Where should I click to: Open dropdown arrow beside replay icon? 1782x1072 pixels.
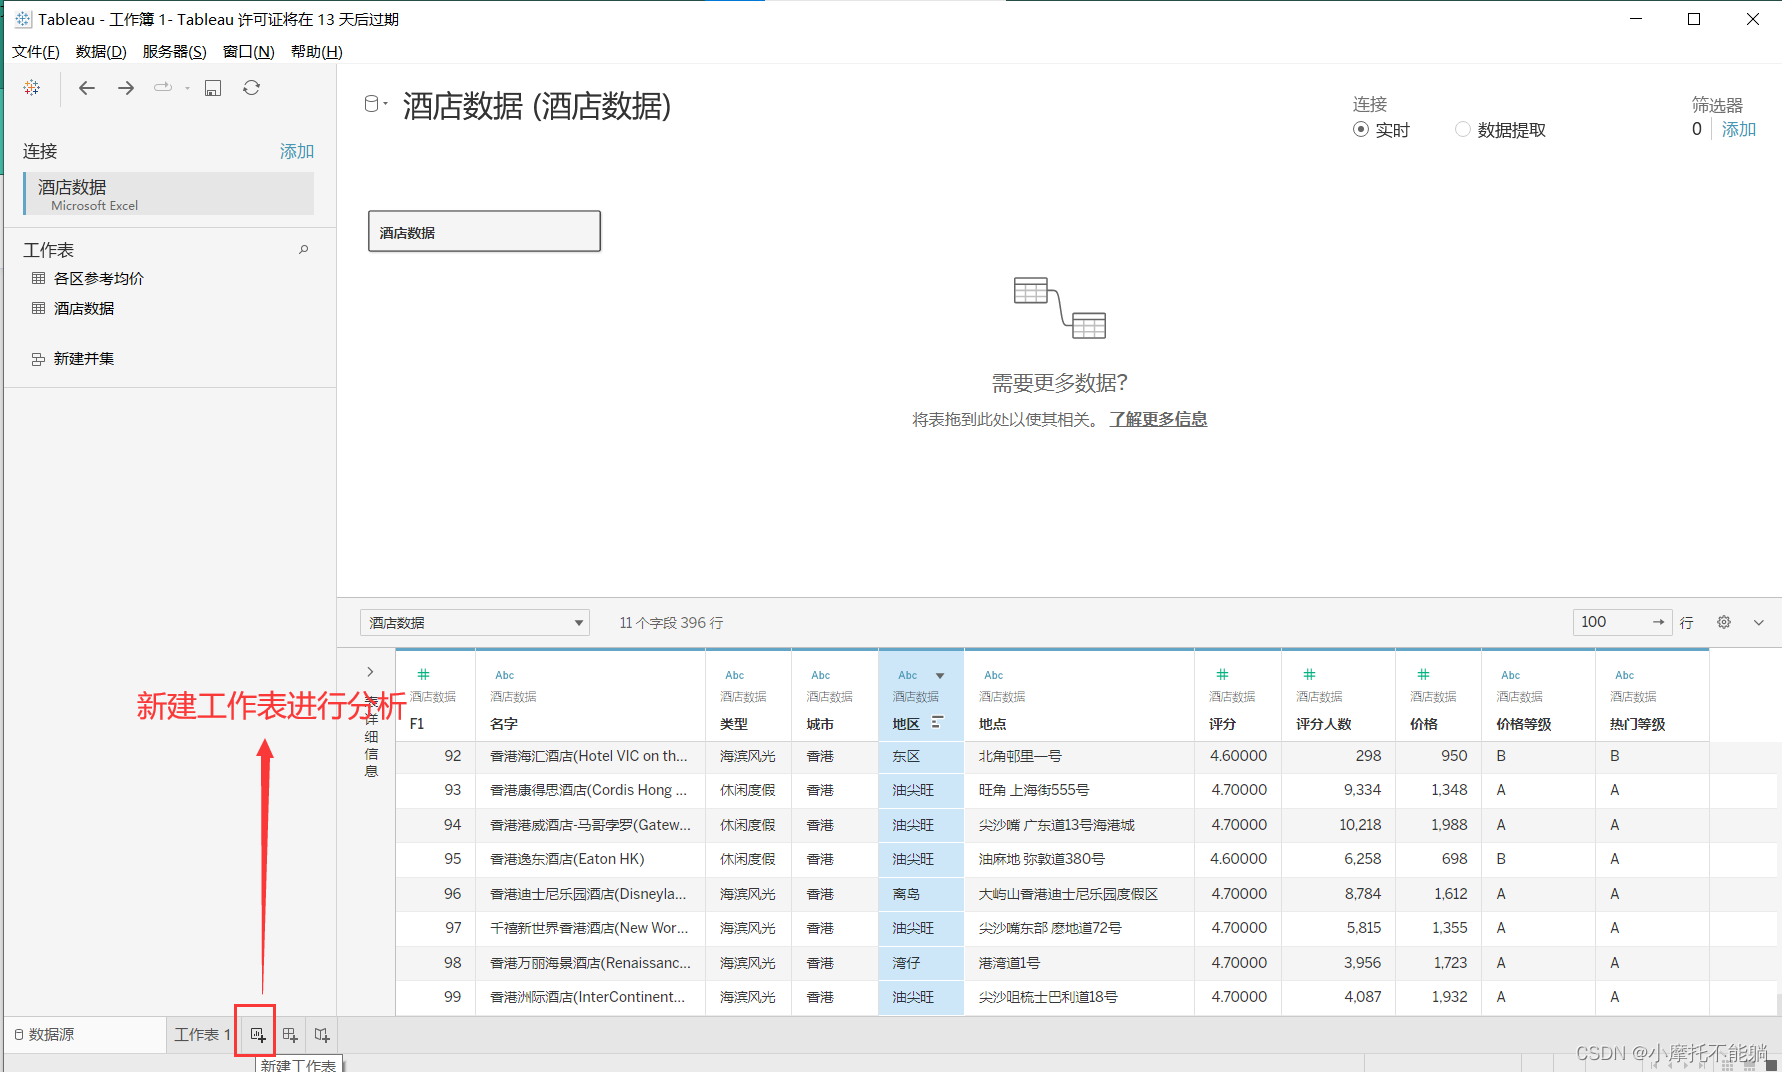(x=187, y=88)
